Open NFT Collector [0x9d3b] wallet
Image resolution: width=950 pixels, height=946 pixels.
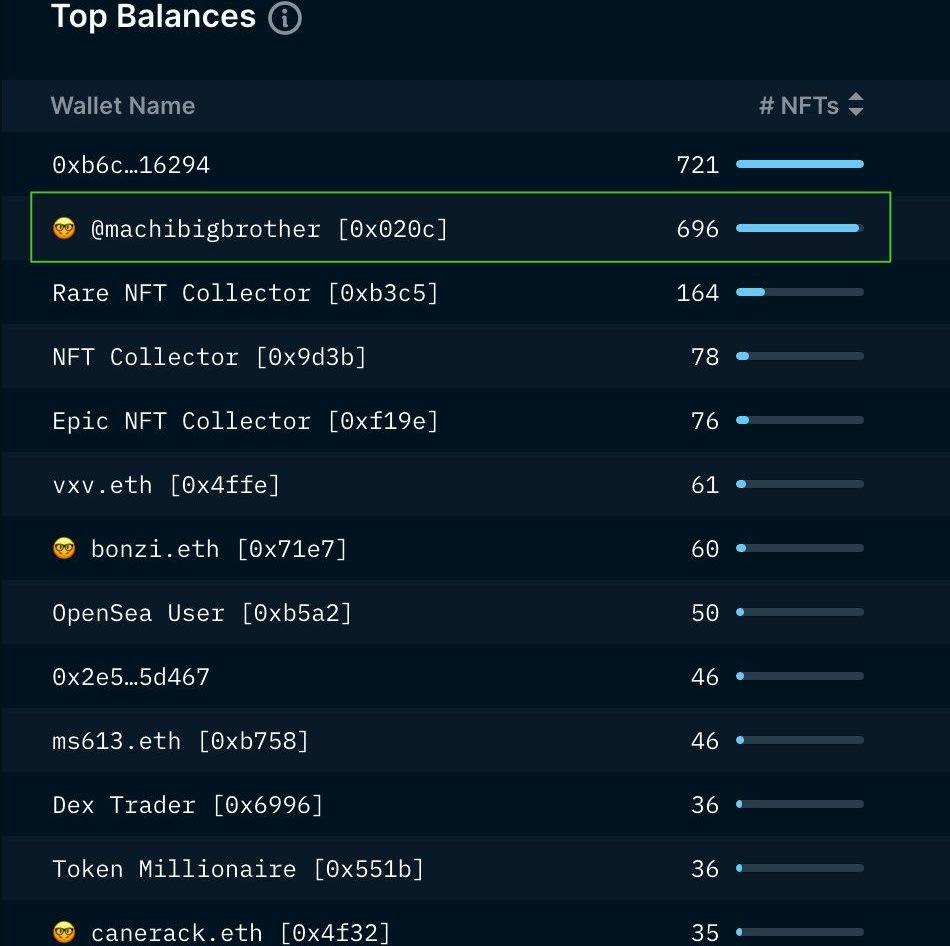(x=209, y=357)
